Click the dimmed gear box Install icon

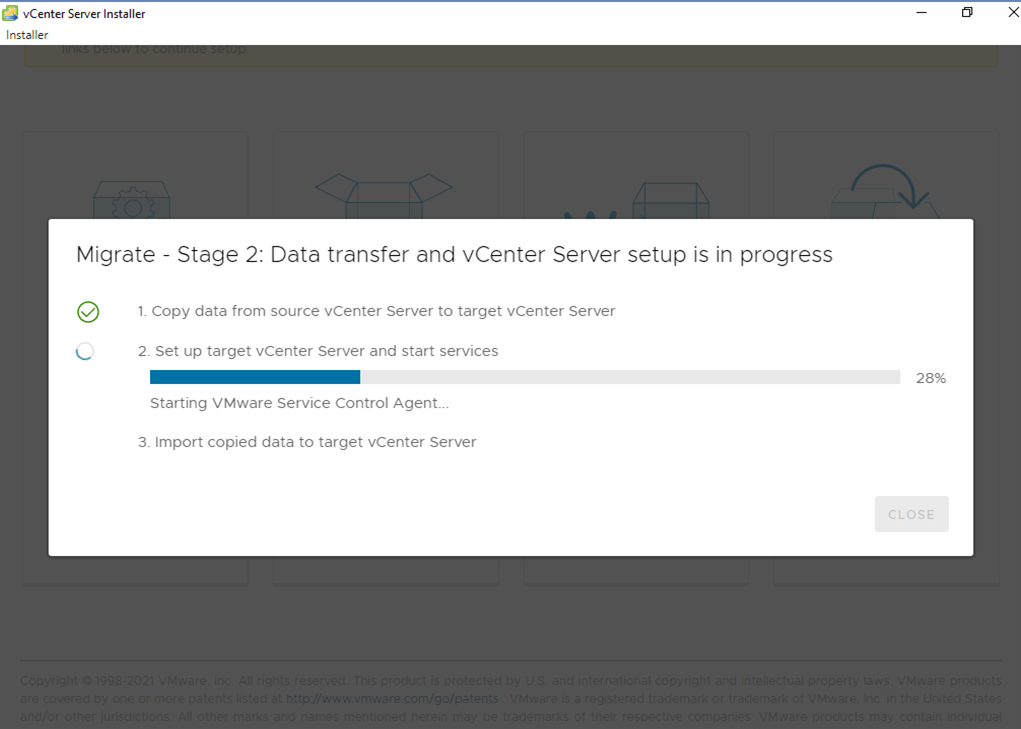(x=132, y=200)
